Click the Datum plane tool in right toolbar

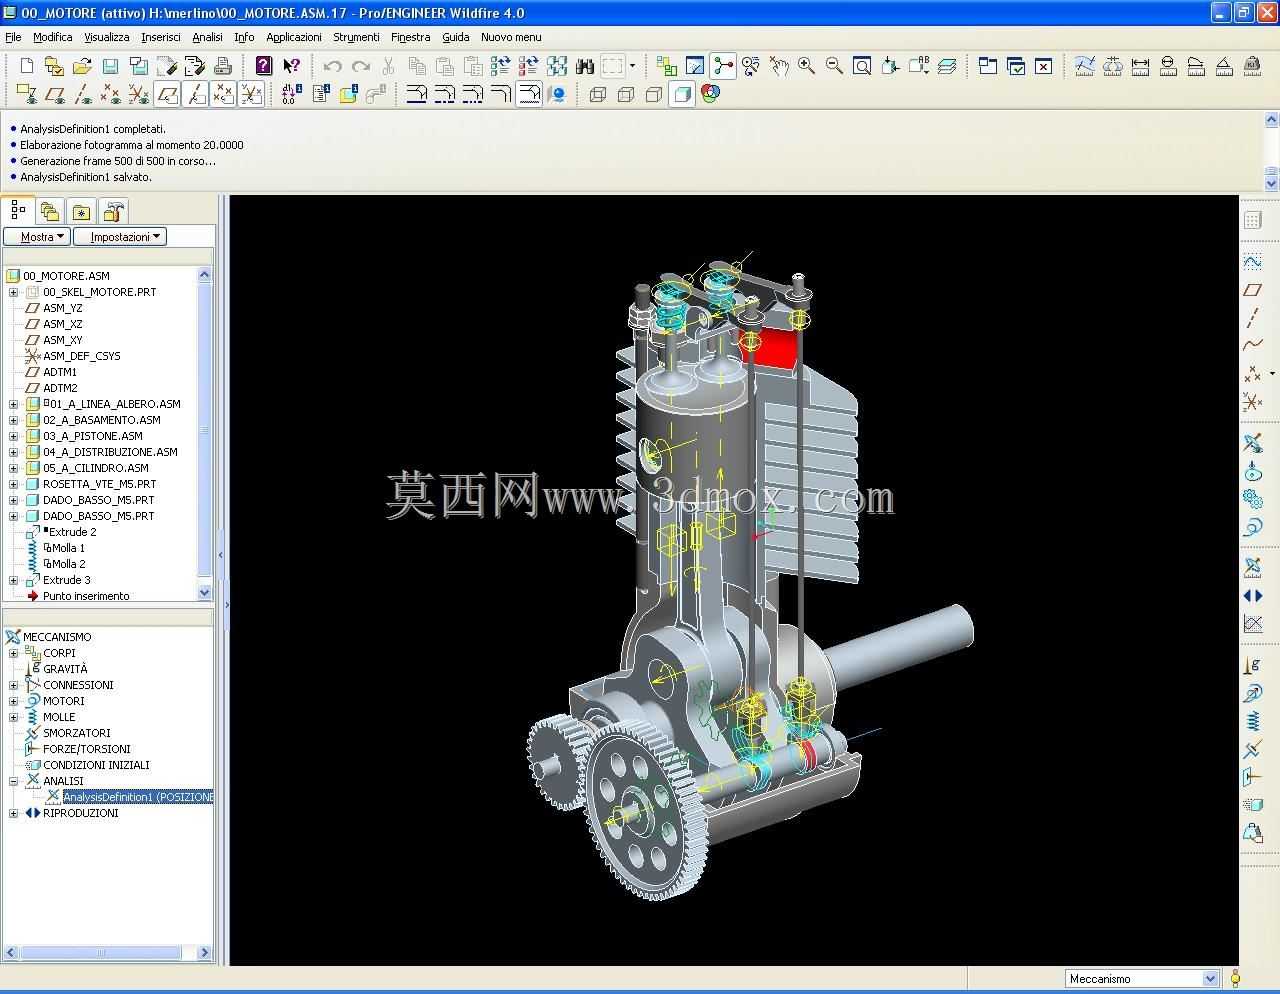coord(1252,290)
